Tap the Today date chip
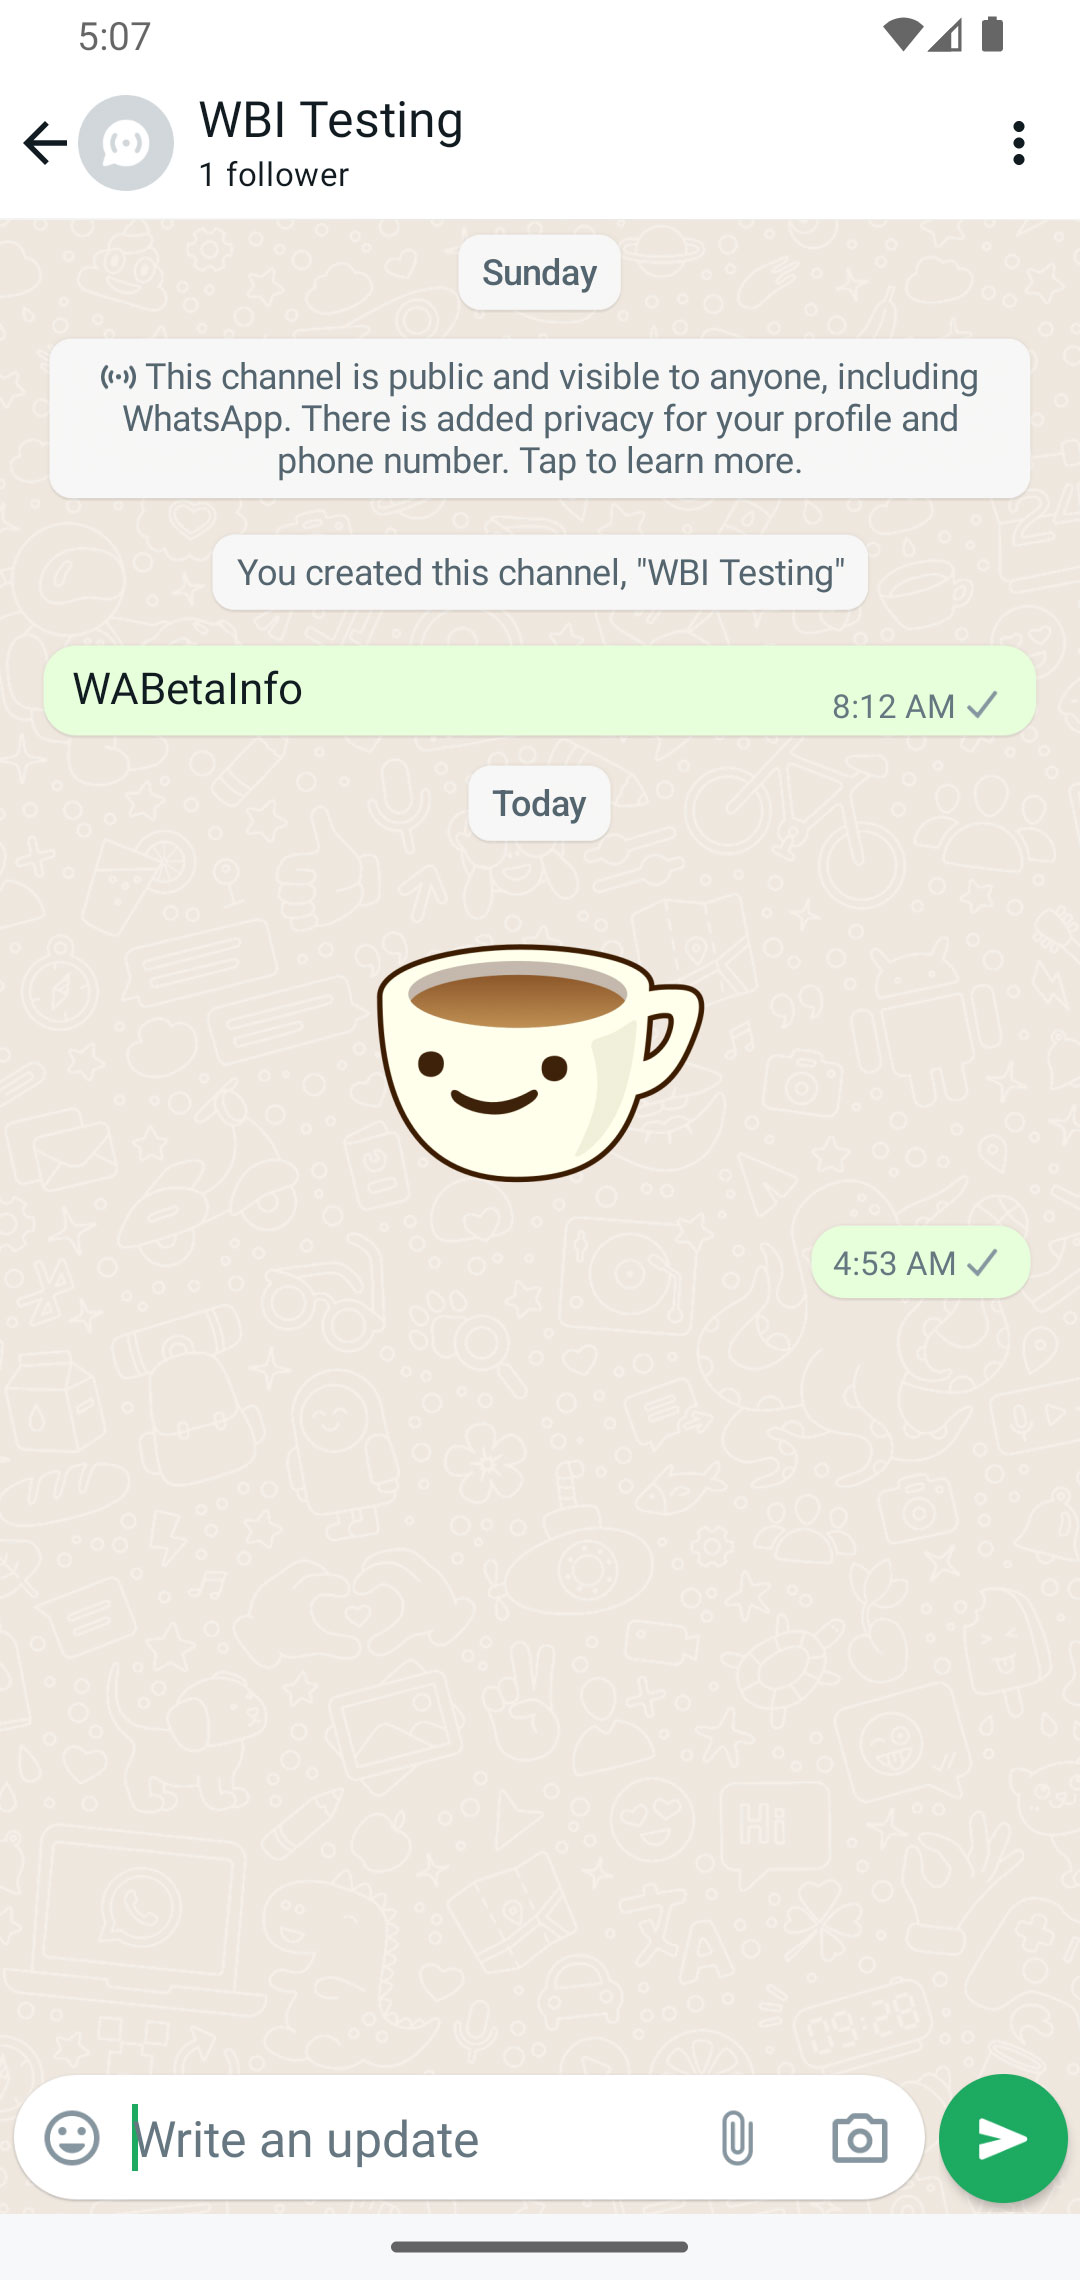The height and width of the screenshot is (2280, 1080). [540, 803]
